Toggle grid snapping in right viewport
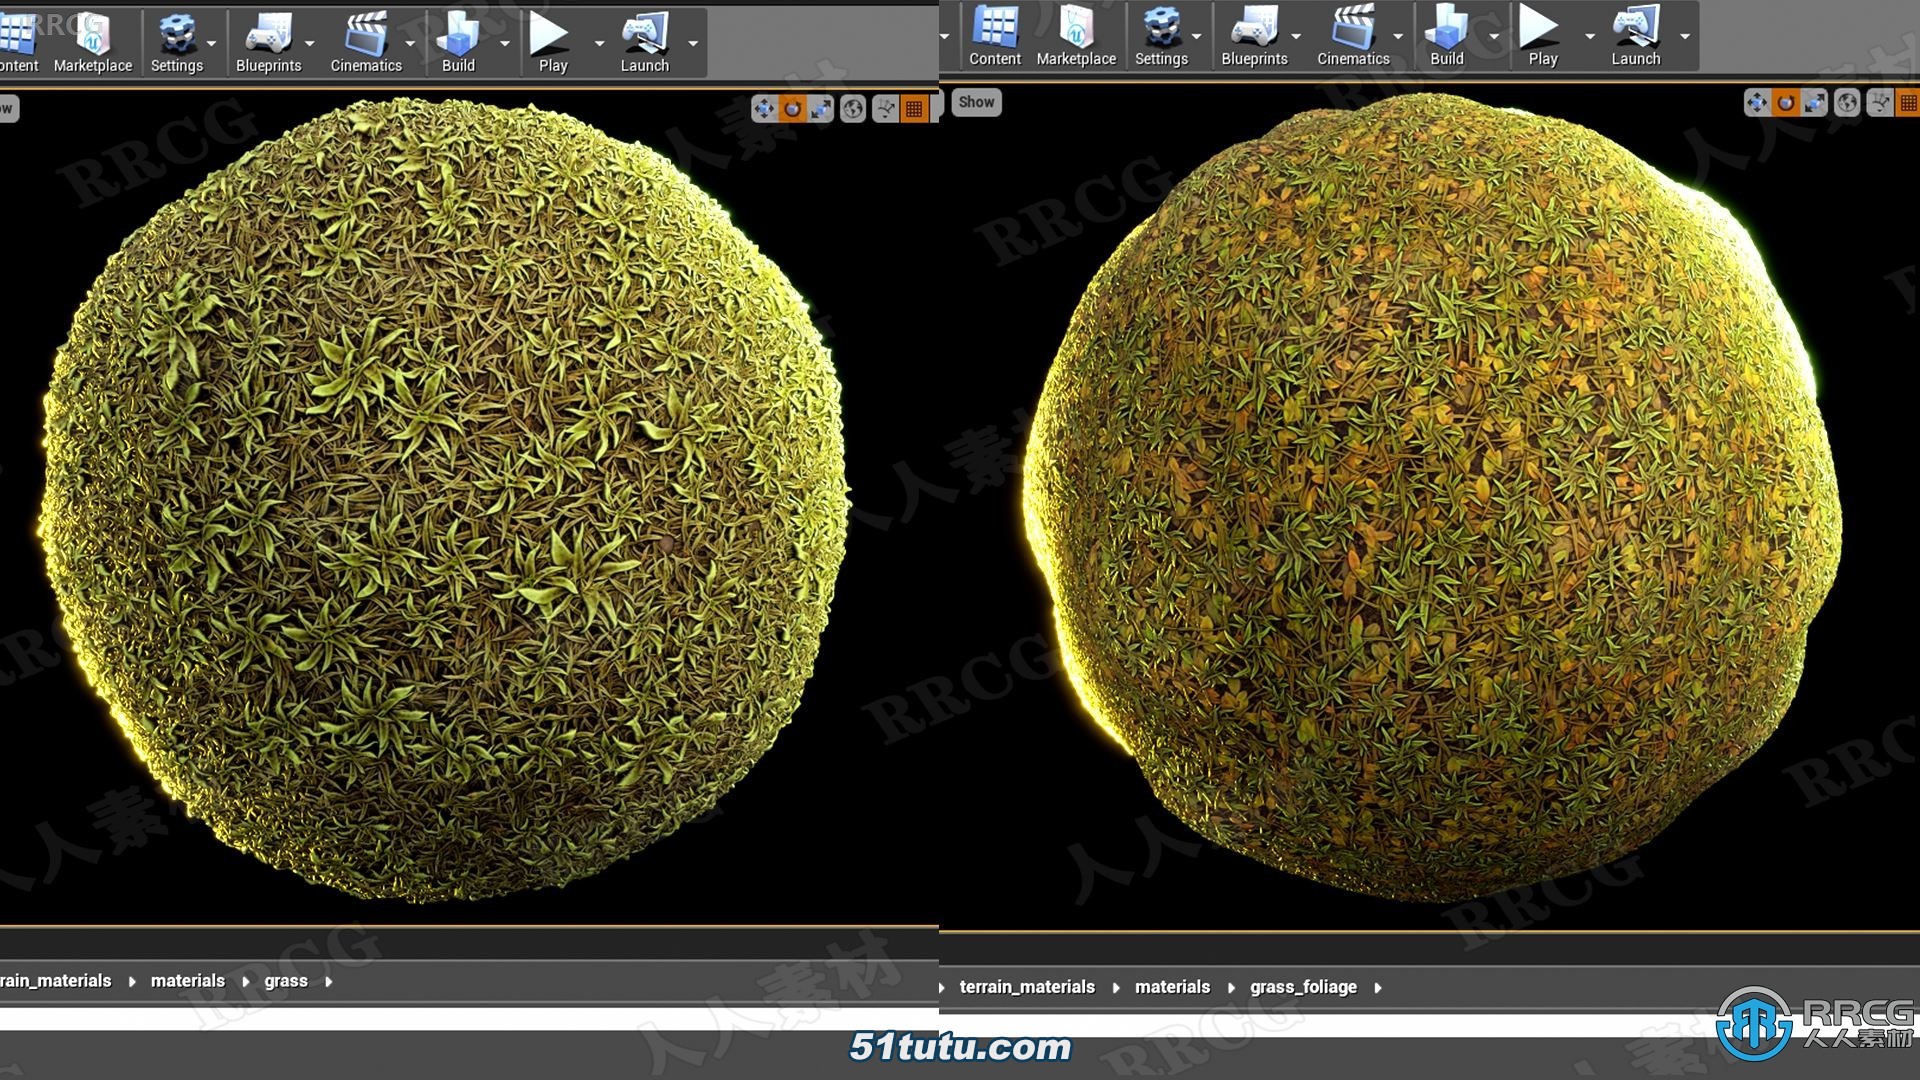The image size is (1920, 1080). click(1908, 102)
